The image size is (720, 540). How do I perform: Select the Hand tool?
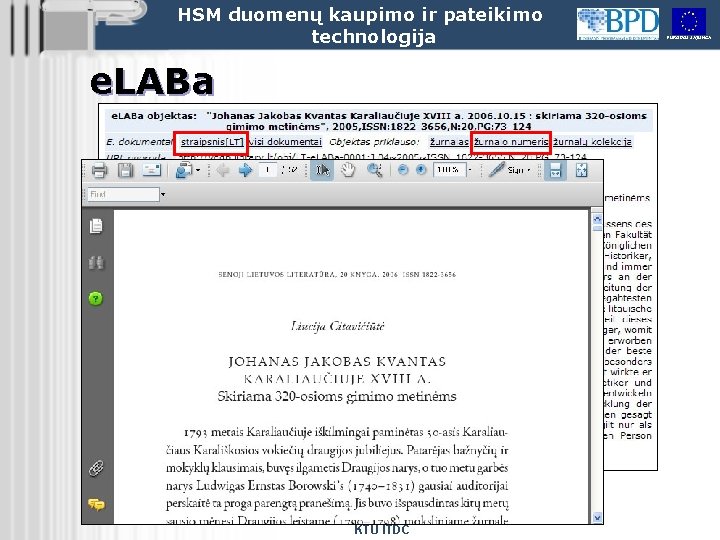point(348,170)
